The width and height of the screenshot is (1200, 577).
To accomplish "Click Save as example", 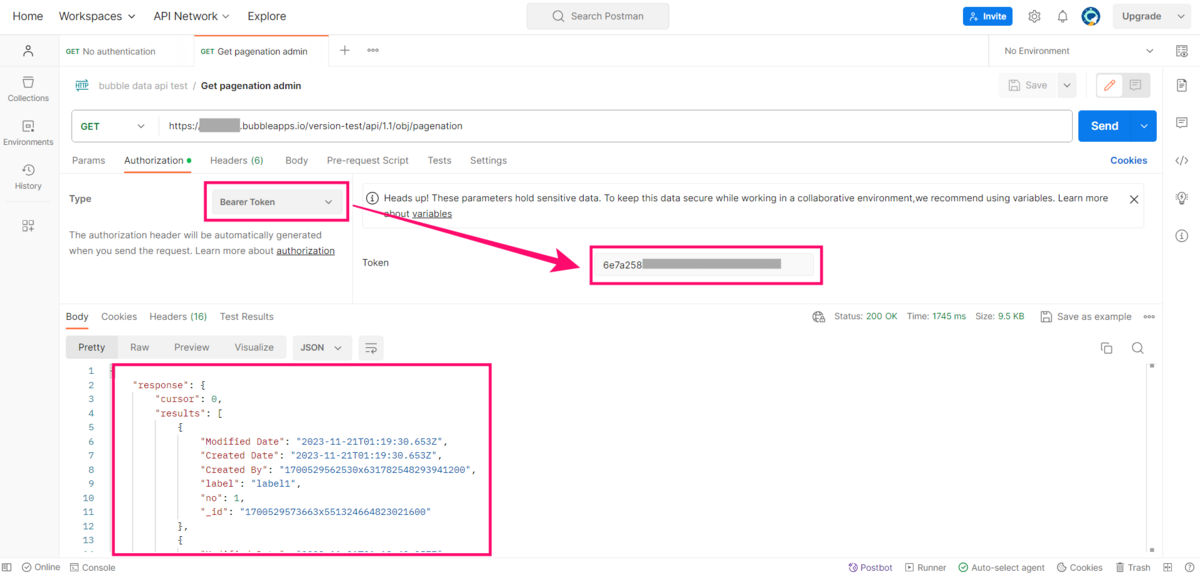I will pos(1086,317).
